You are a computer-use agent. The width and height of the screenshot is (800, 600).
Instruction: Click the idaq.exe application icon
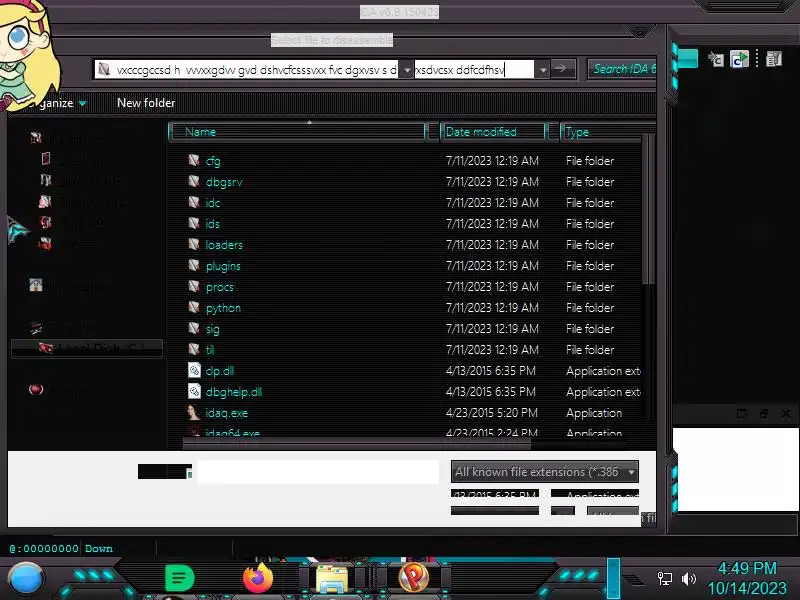[x=194, y=412]
